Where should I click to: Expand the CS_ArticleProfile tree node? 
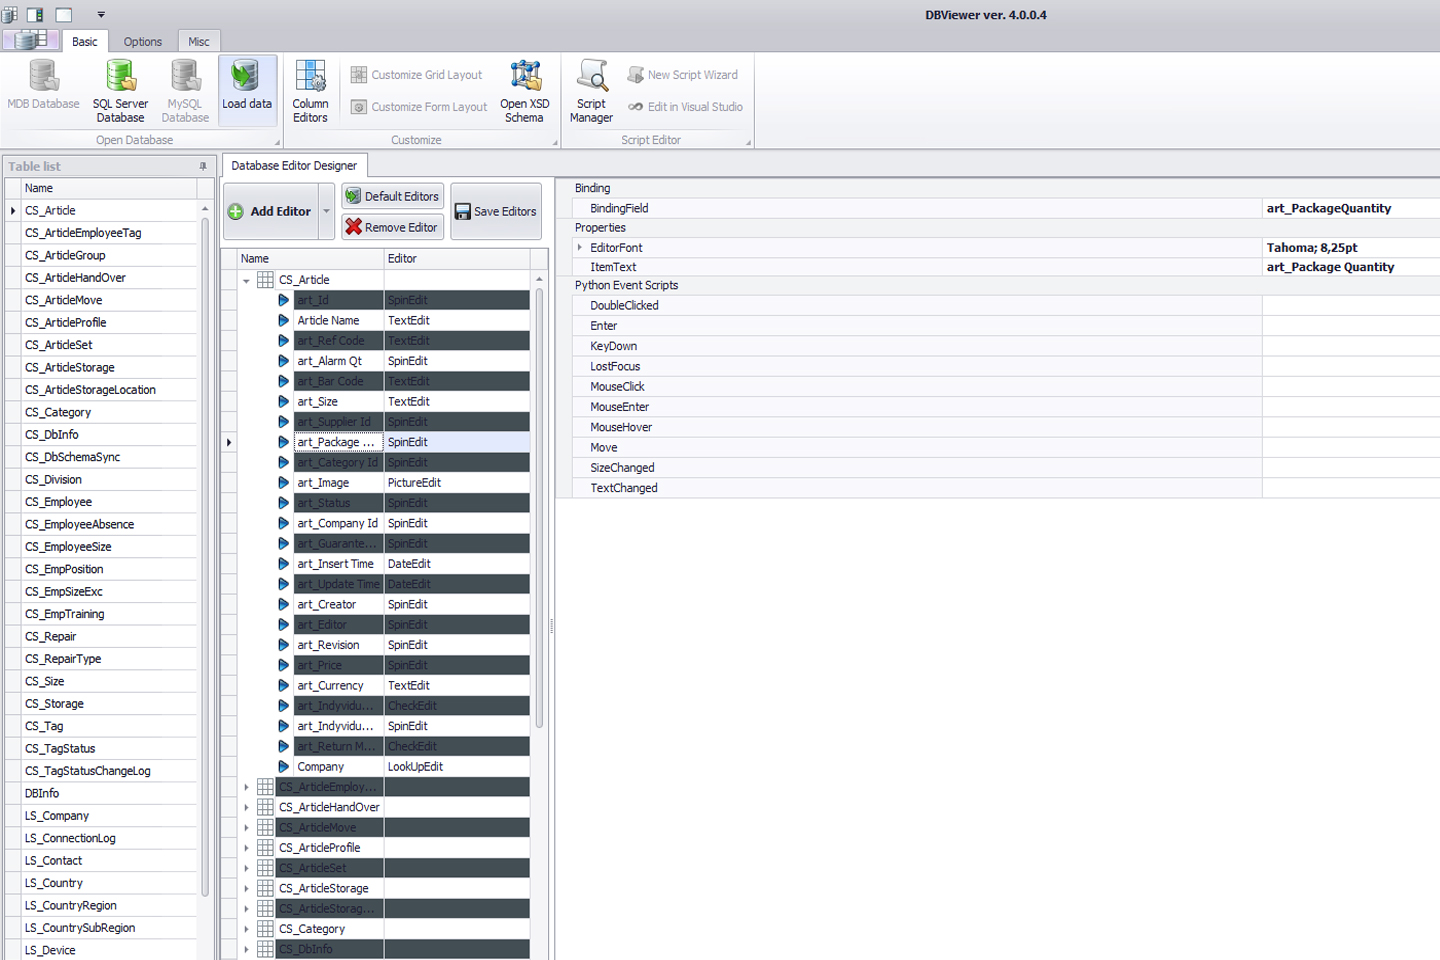point(246,848)
